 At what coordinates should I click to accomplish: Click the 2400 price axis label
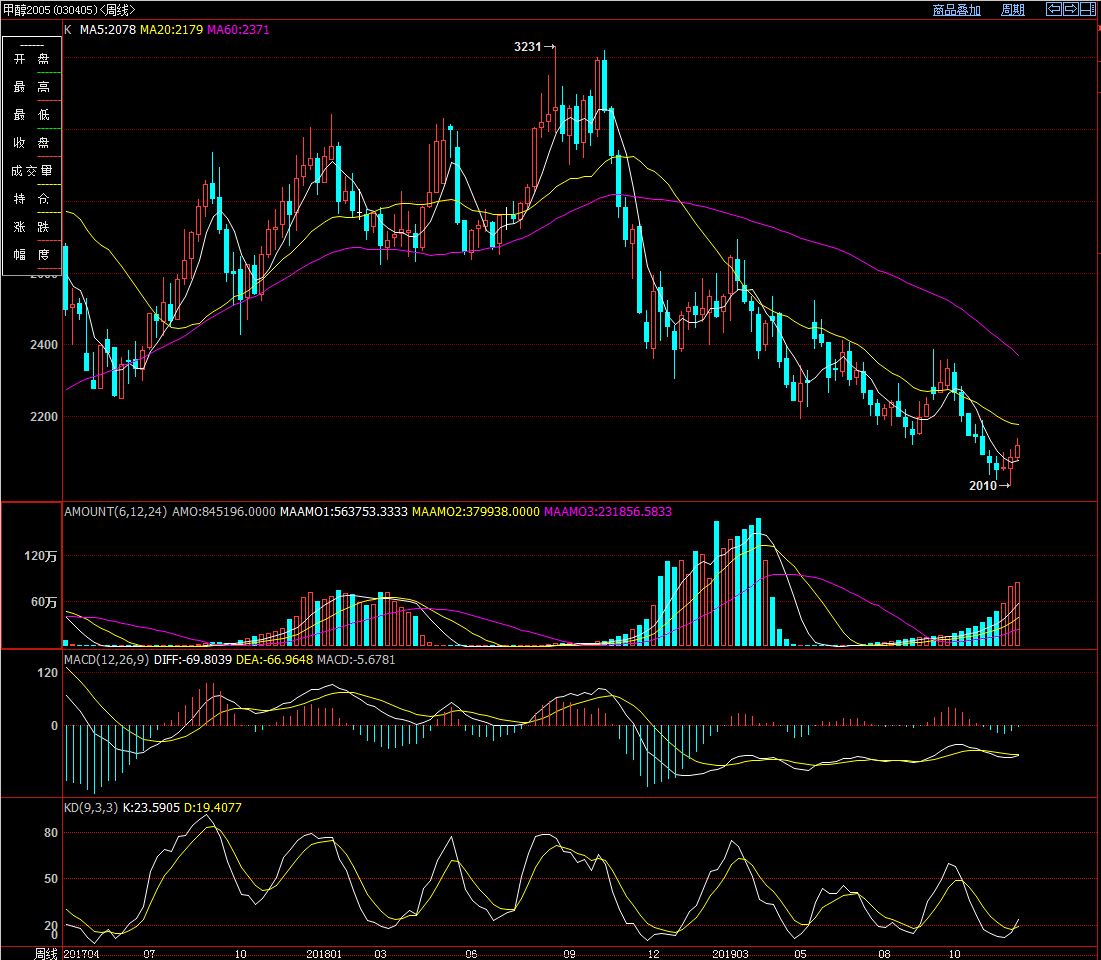click(x=44, y=345)
